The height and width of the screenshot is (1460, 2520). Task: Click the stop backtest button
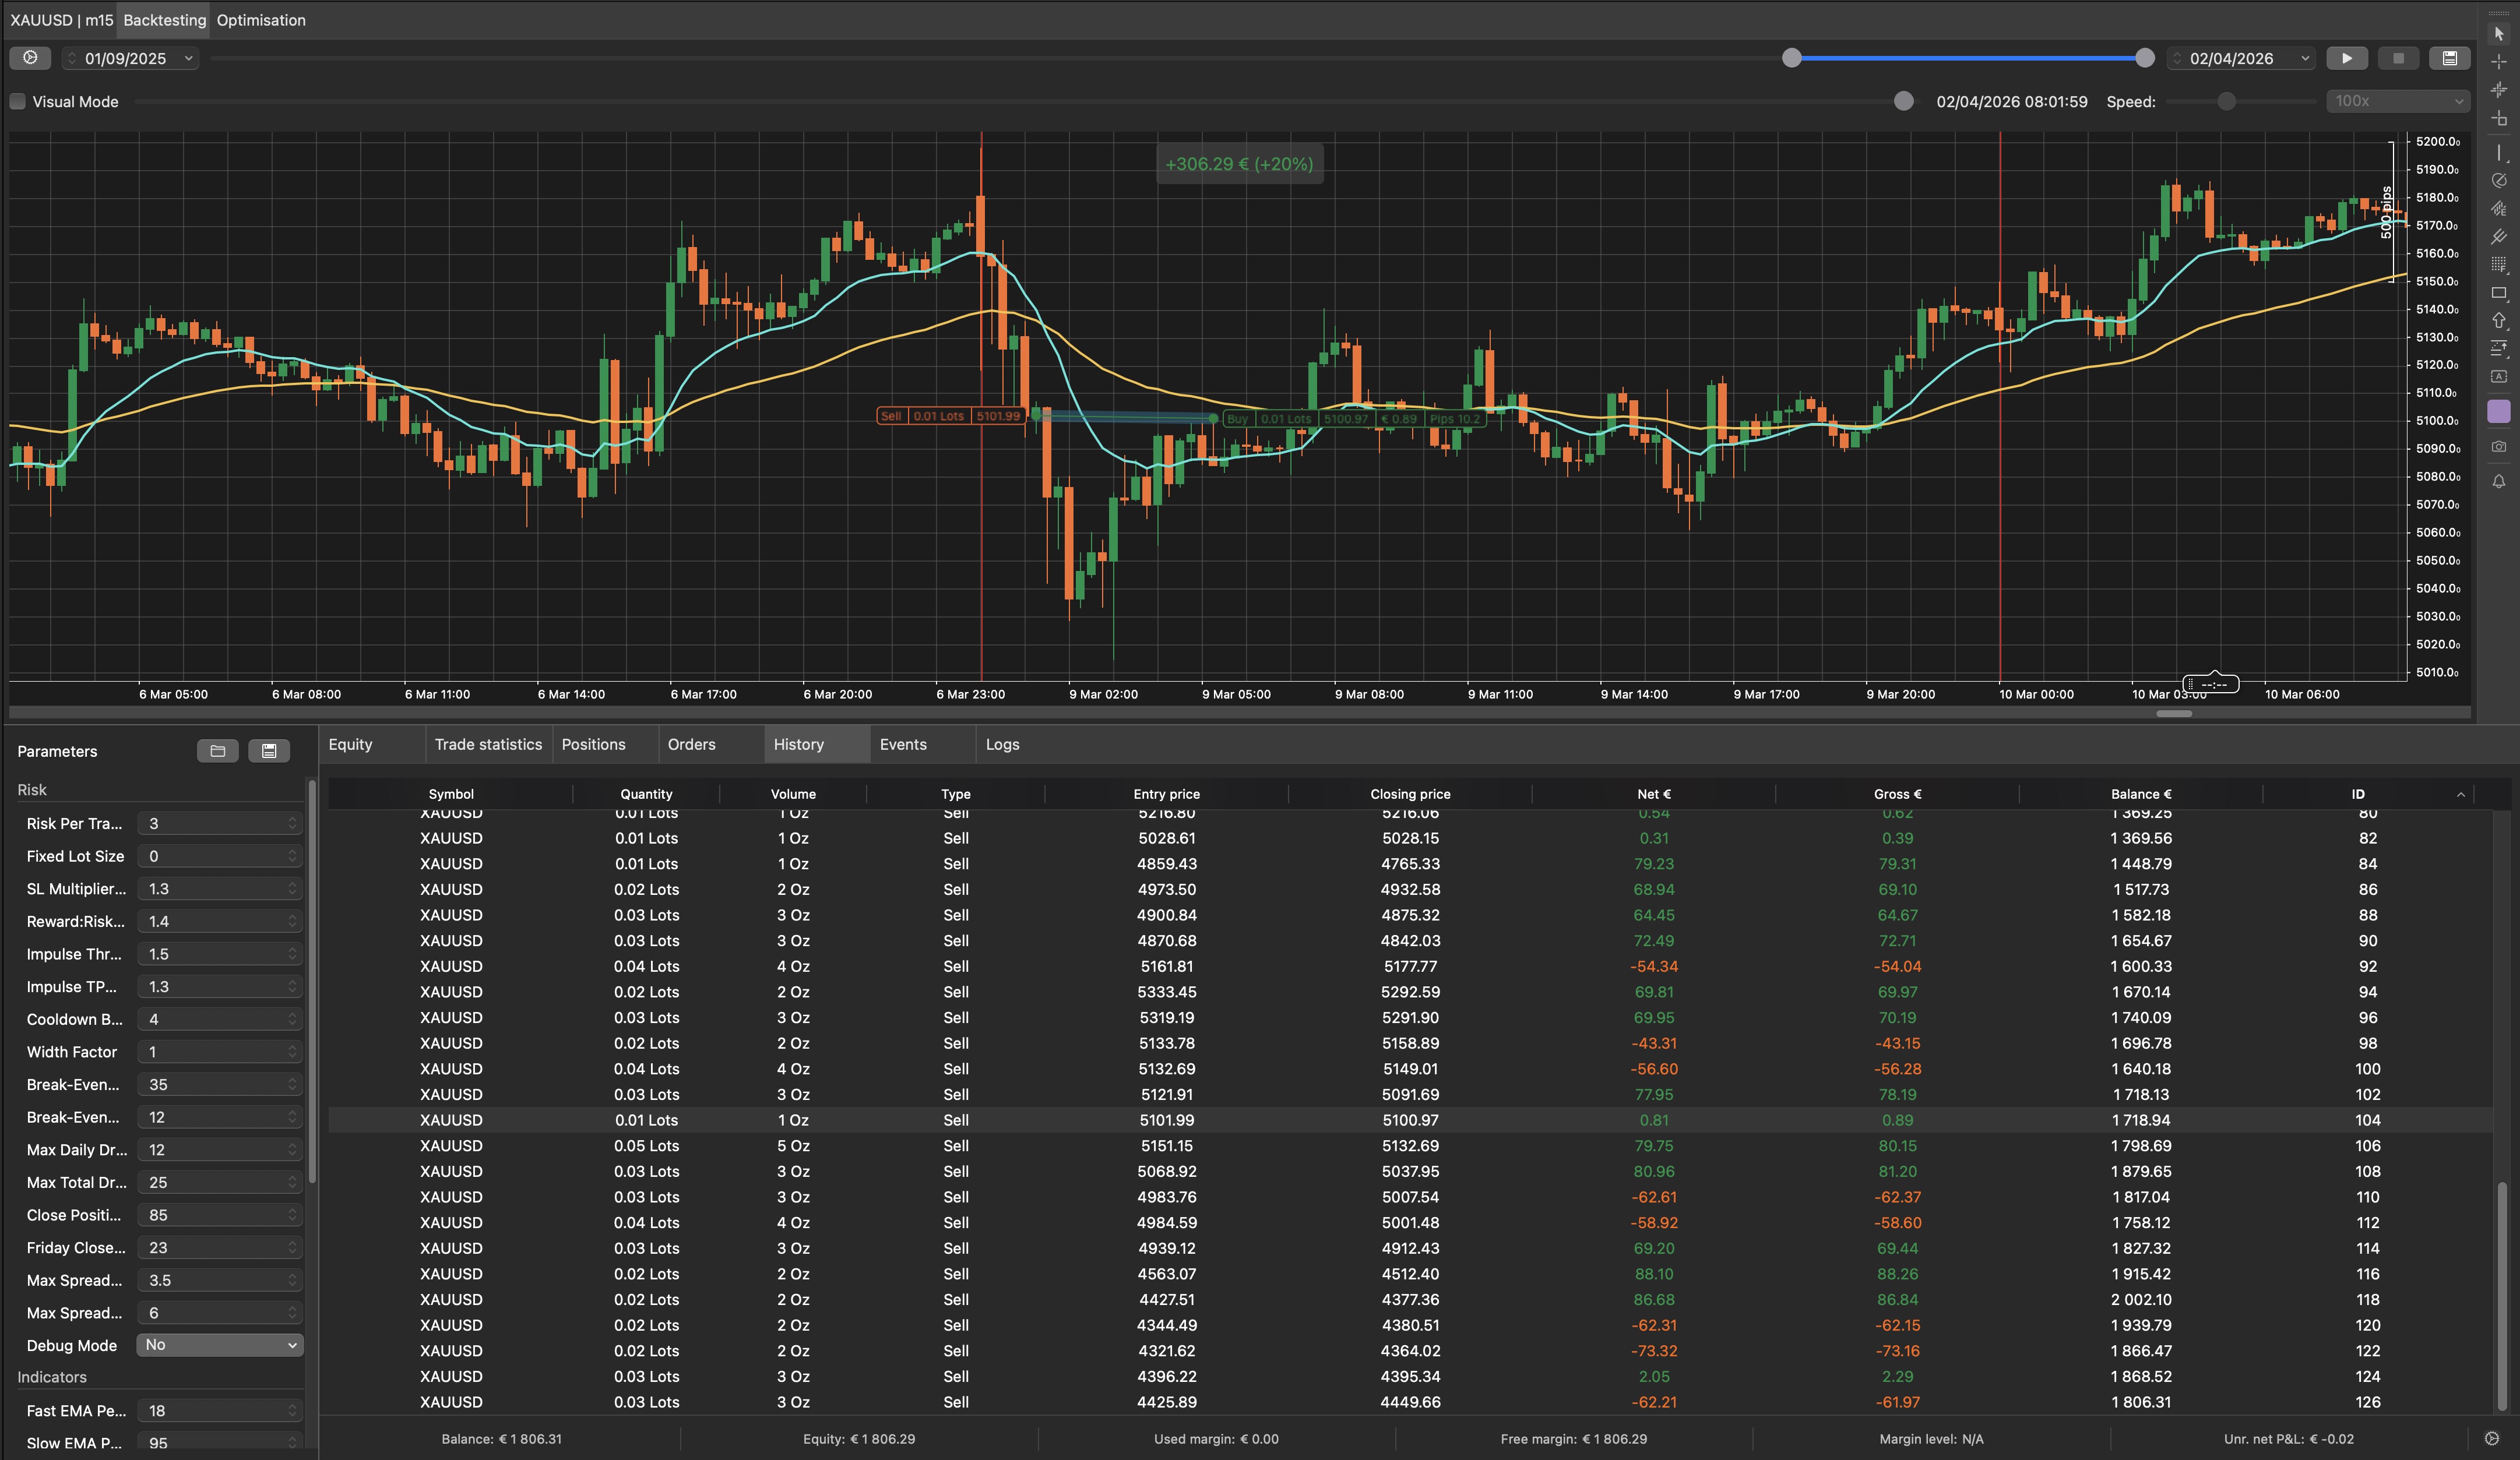[x=2398, y=58]
